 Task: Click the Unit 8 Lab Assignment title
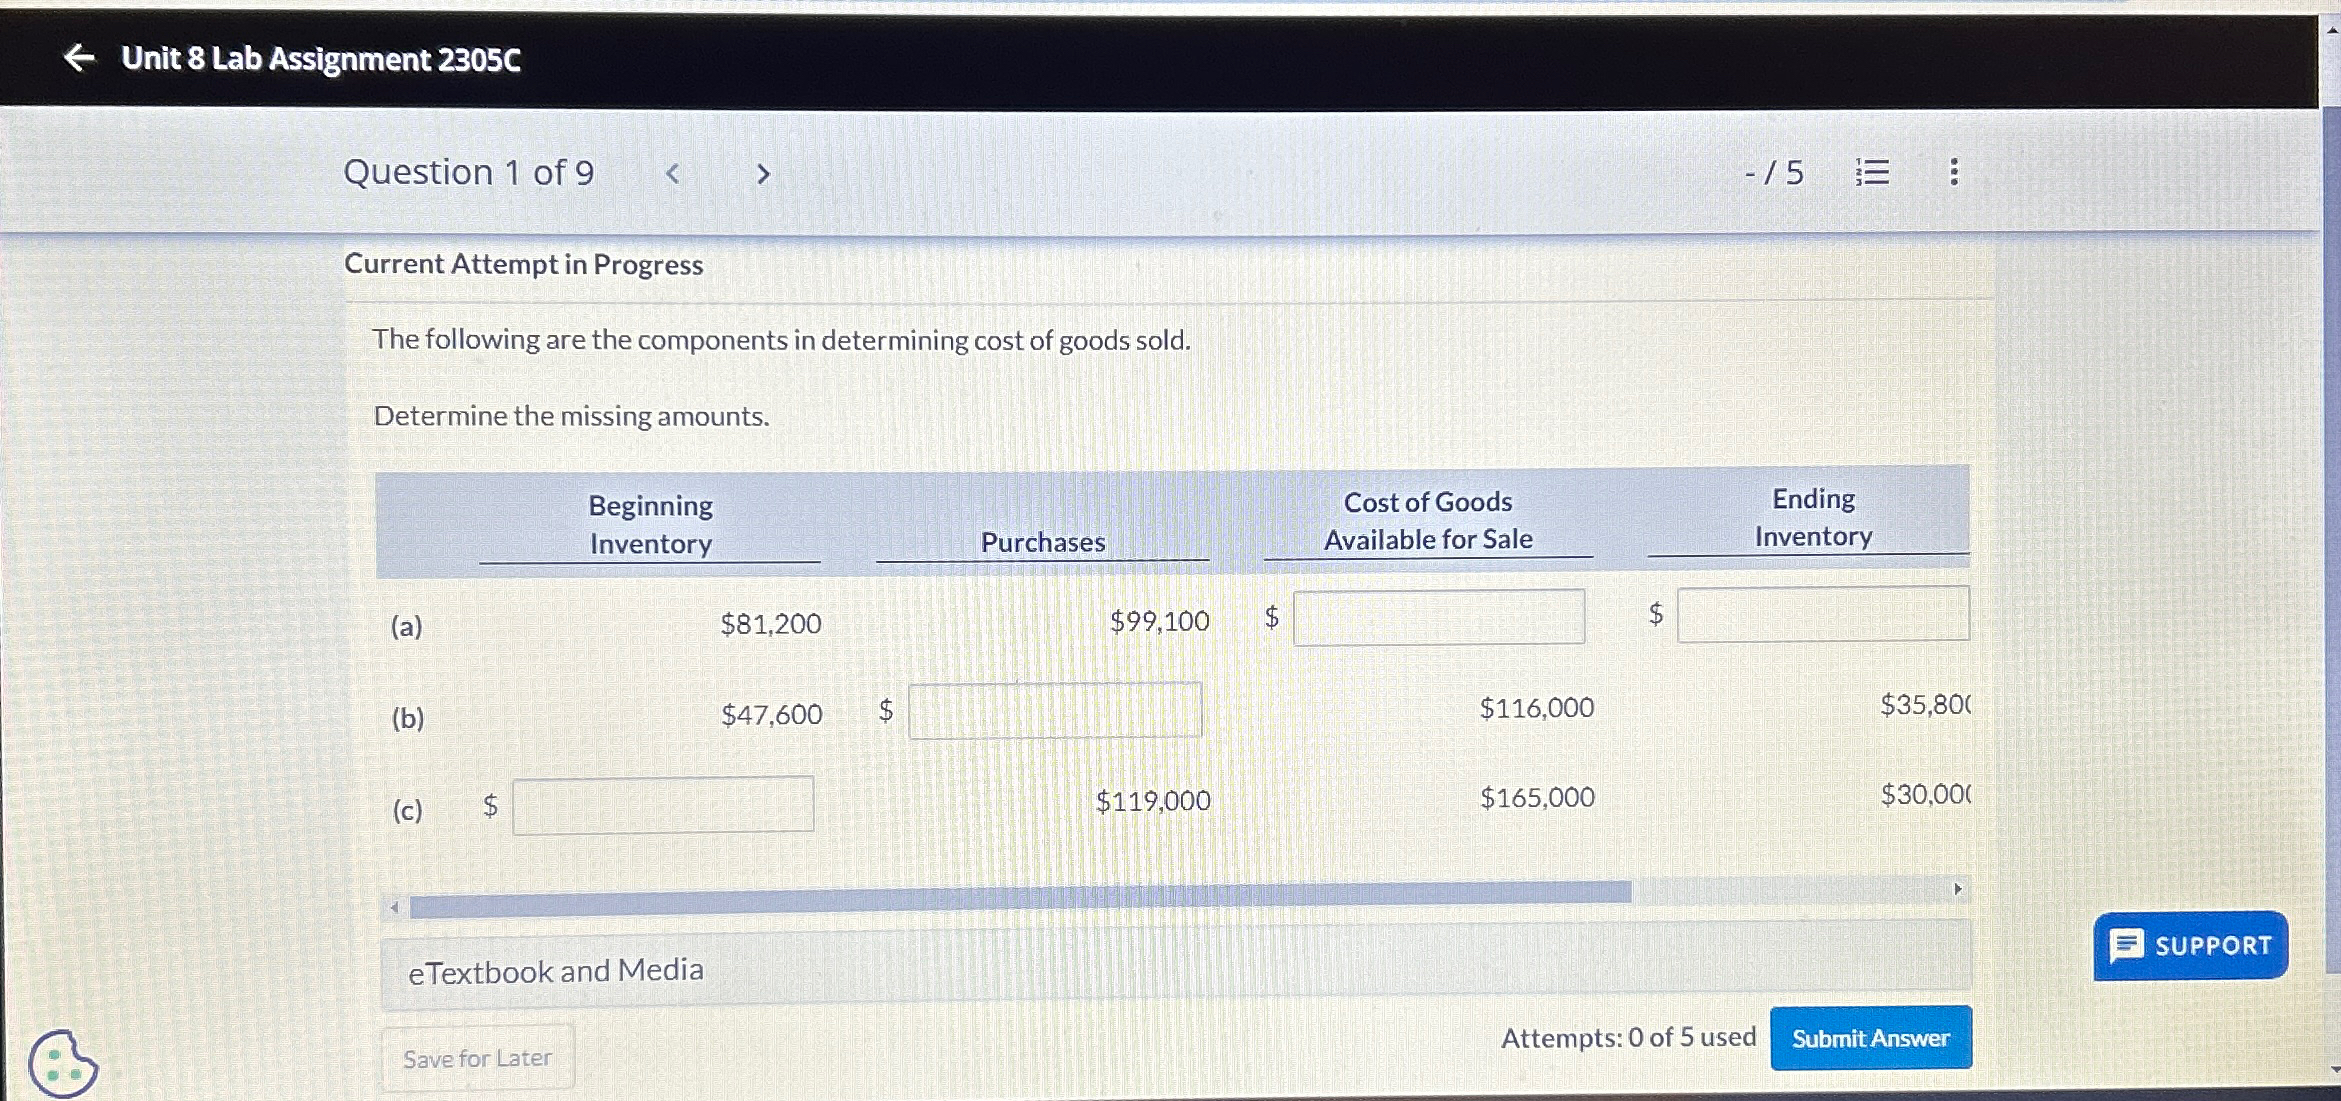pos(320,59)
